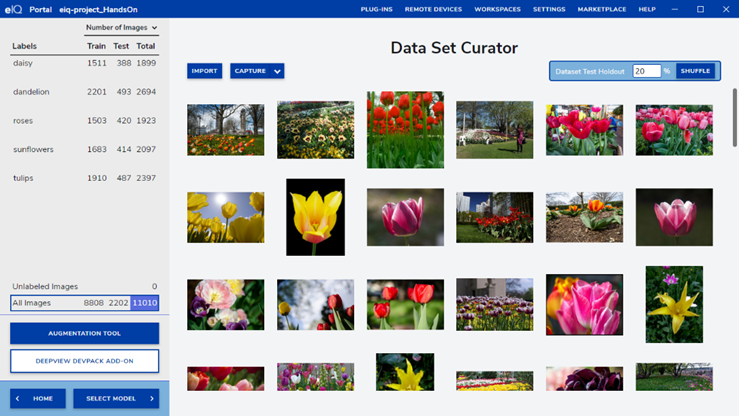Open the DeepView DevPack Add-On
The width and height of the screenshot is (739, 416).
[x=84, y=360]
